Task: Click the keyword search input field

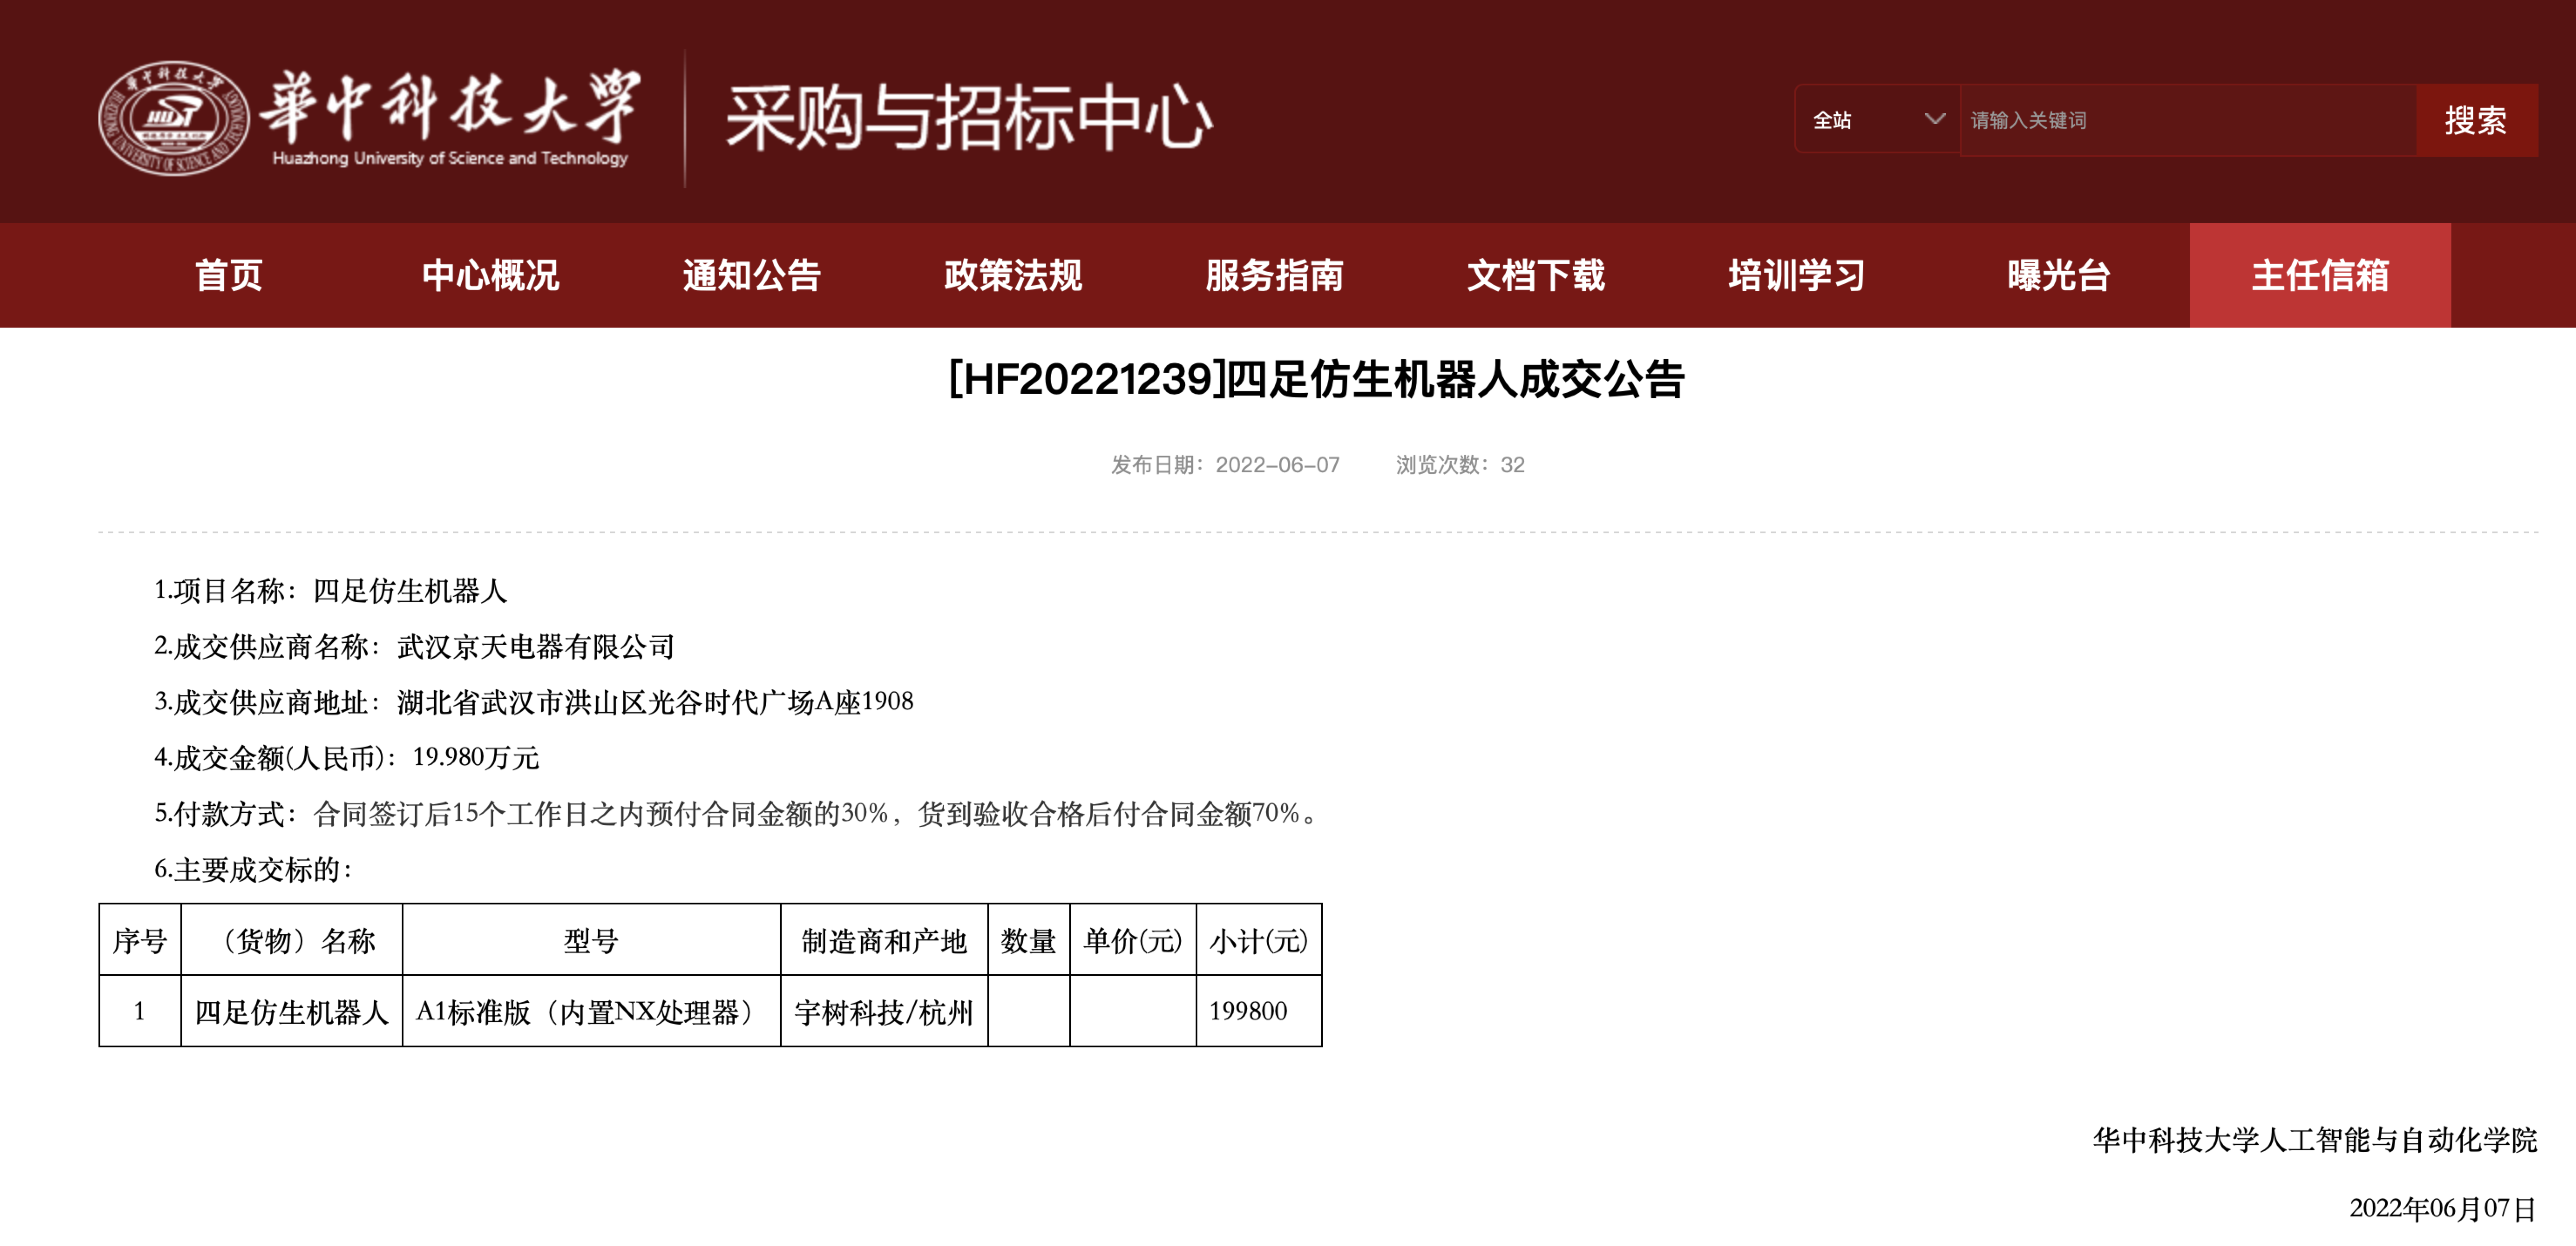Action: click(2188, 120)
